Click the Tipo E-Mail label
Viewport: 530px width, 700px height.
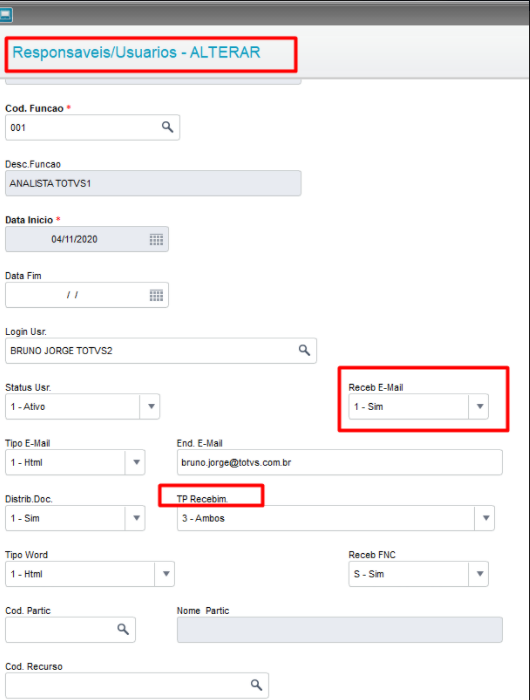click(28, 443)
